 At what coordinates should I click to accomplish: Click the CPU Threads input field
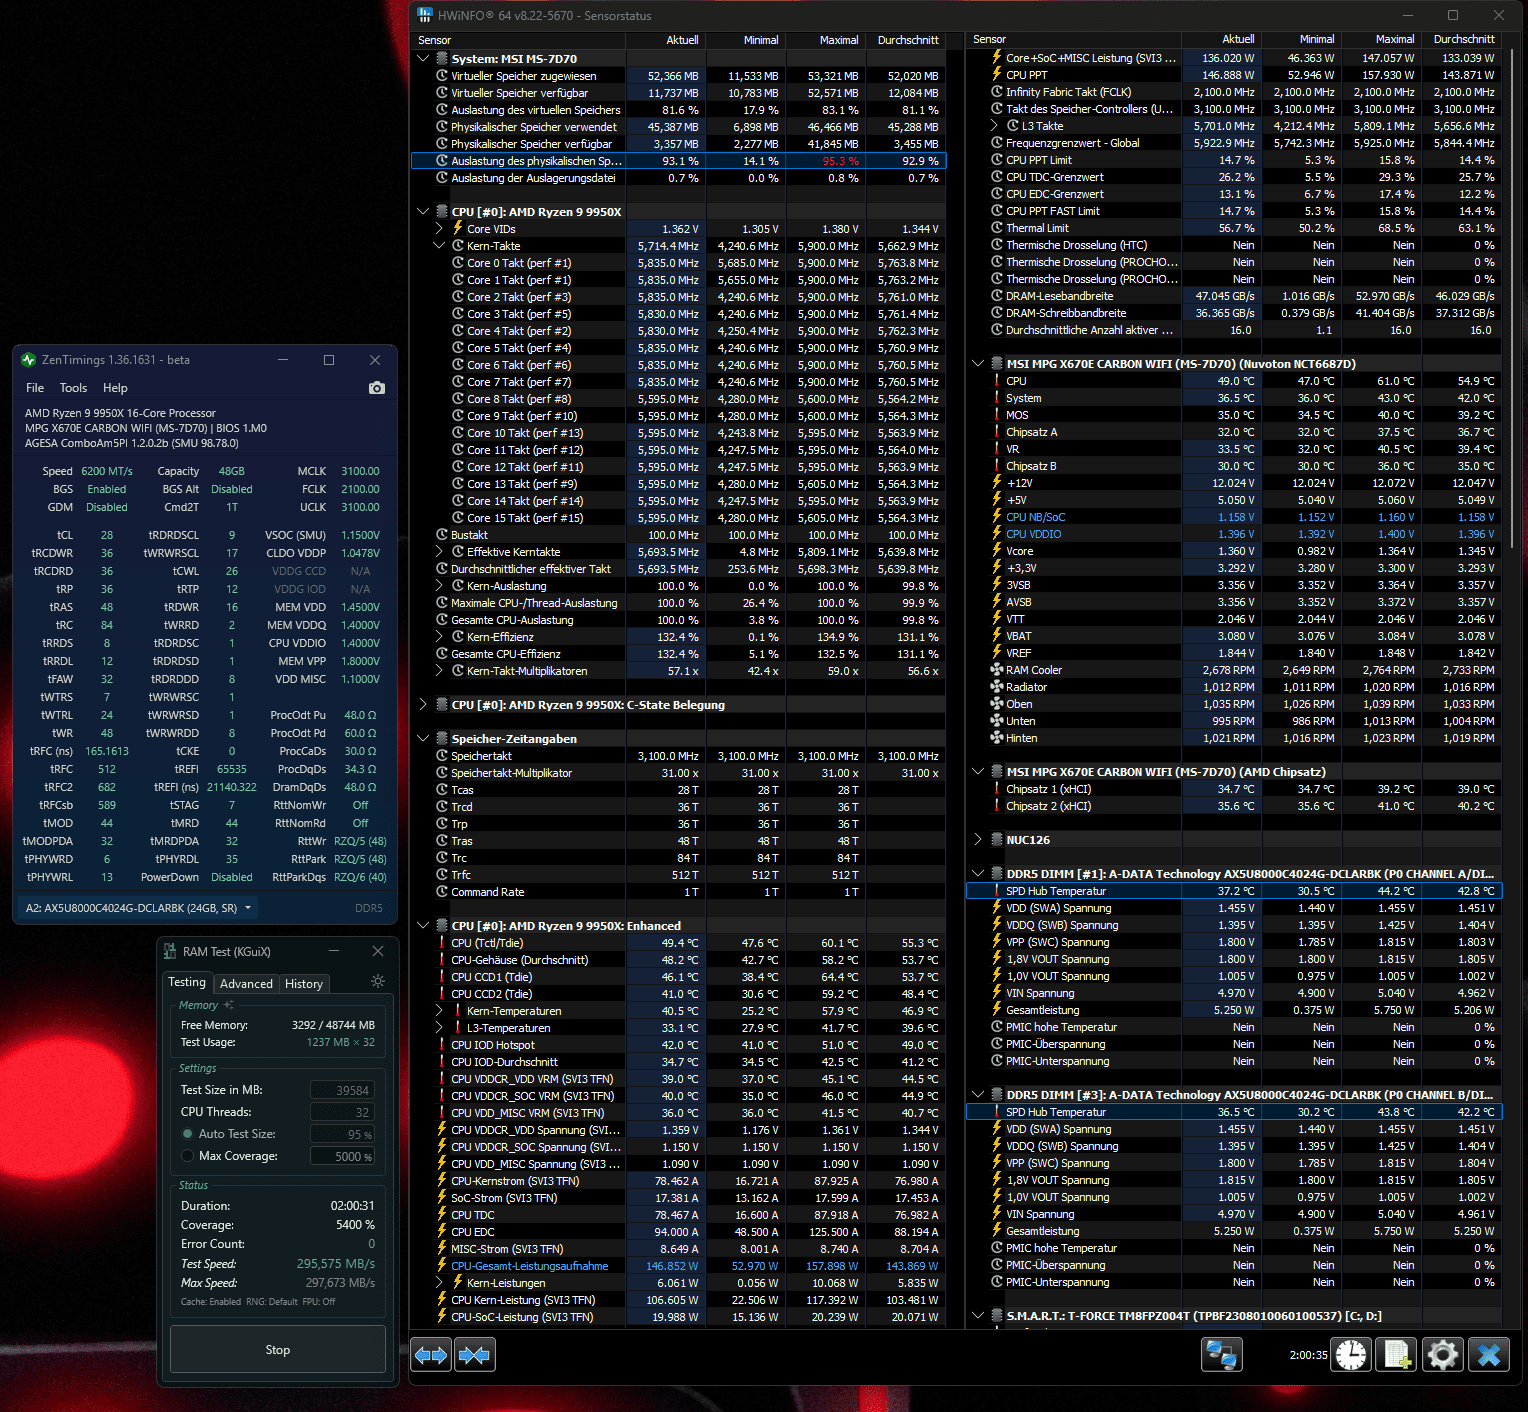click(x=342, y=1112)
